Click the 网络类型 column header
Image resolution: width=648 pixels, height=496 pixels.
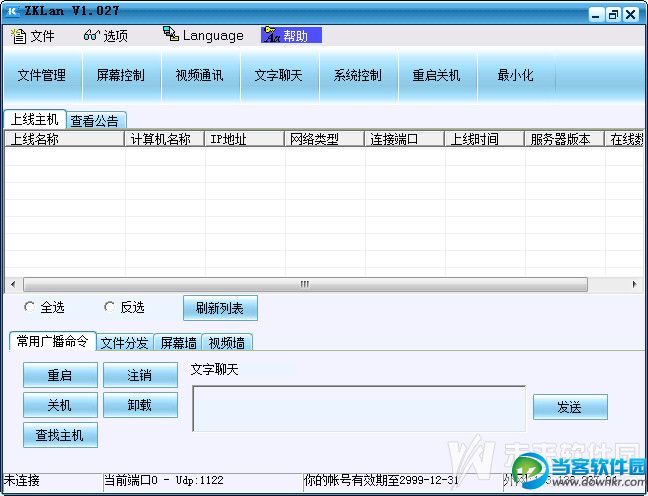325,139
